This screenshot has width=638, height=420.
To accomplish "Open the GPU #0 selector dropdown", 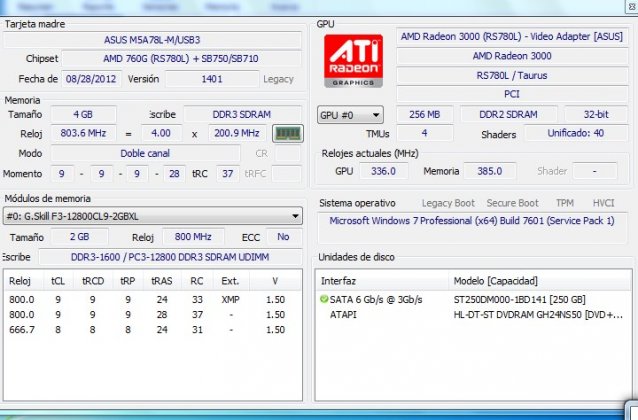I will tap(350, 115).
